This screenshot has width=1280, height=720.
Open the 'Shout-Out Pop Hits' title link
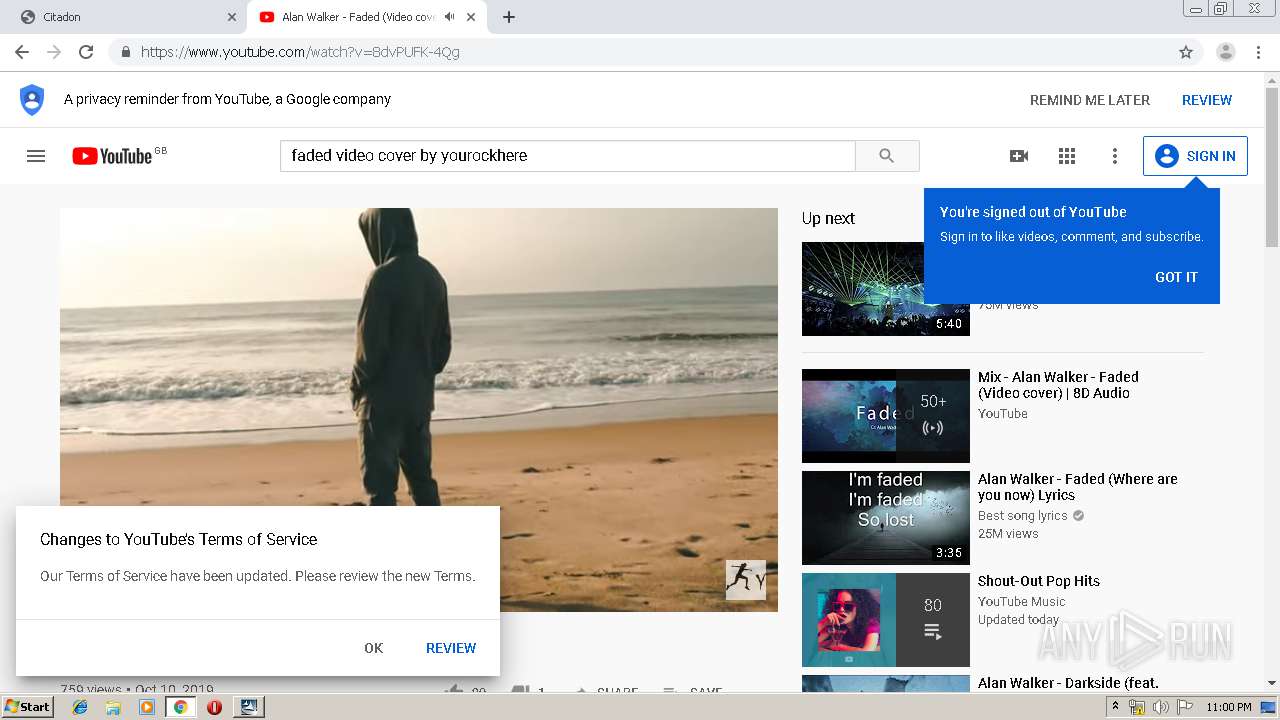click(1039, 581)
